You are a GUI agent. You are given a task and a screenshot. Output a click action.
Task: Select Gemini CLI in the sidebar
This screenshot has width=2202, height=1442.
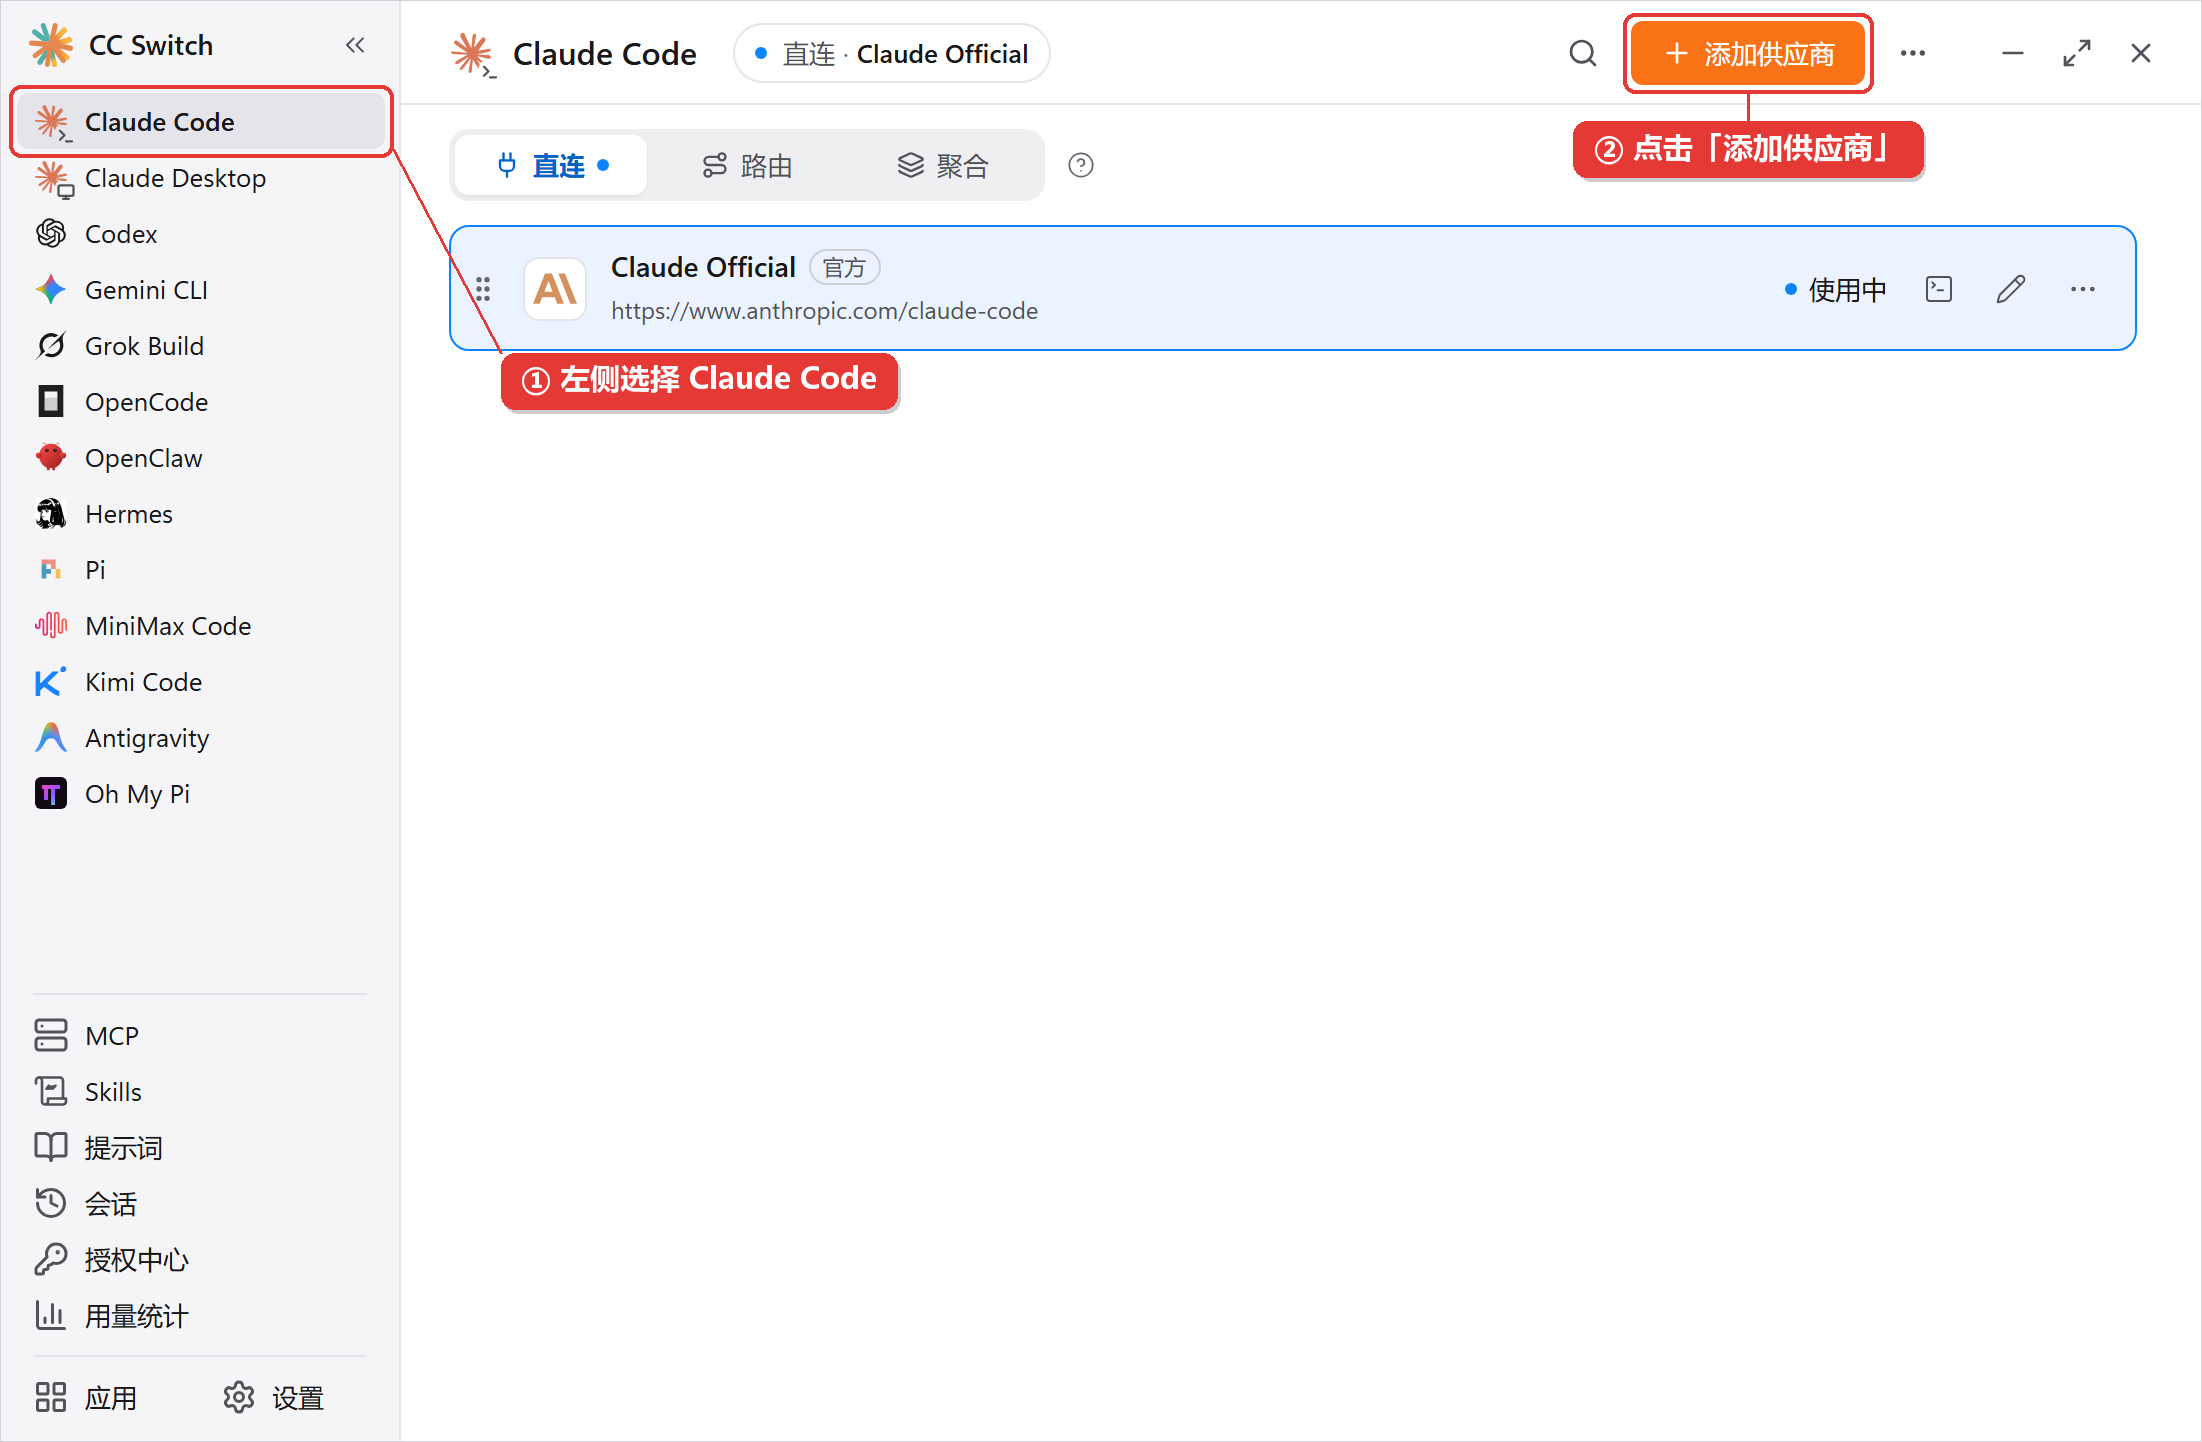tap(201, 290)
